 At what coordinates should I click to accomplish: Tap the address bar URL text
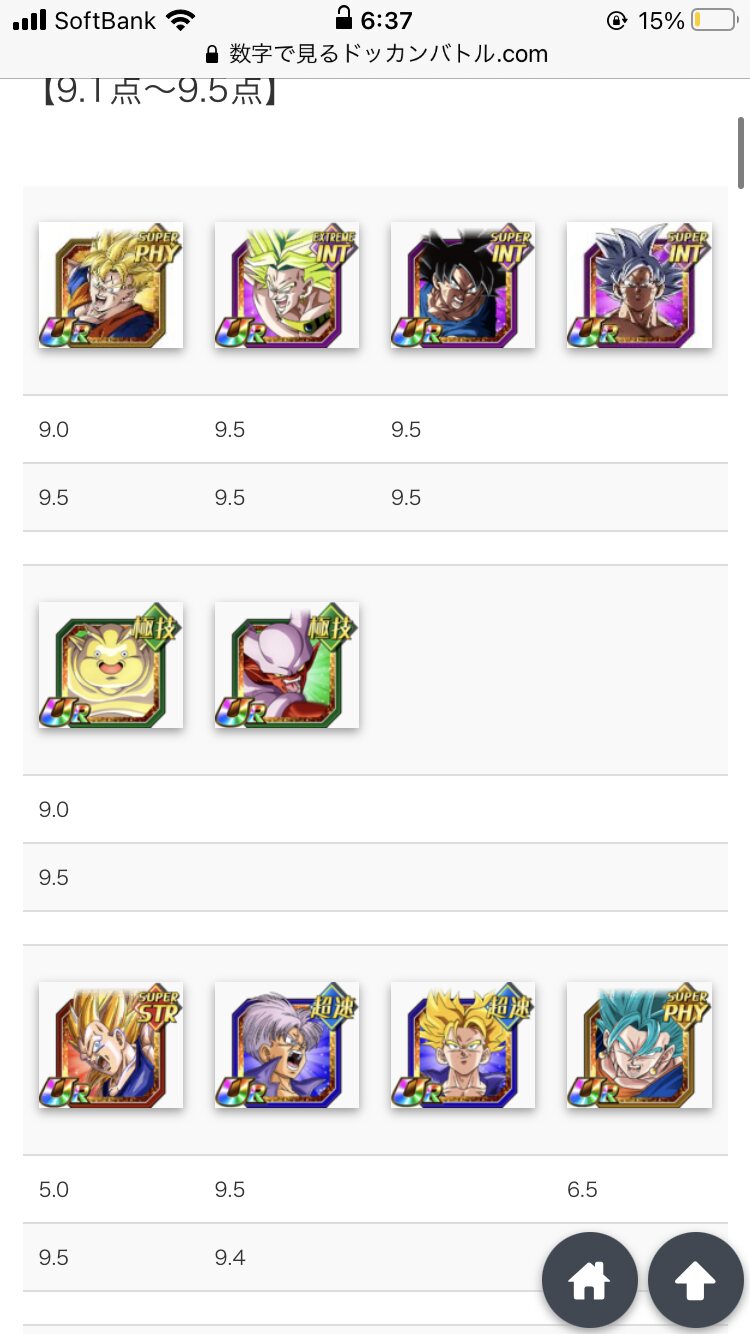[388, 54]
